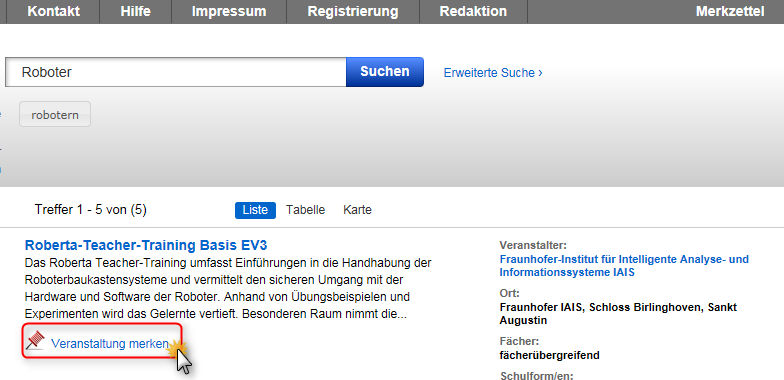Click the pushpin icon beside Veranstaltung merken

(36, 340)
